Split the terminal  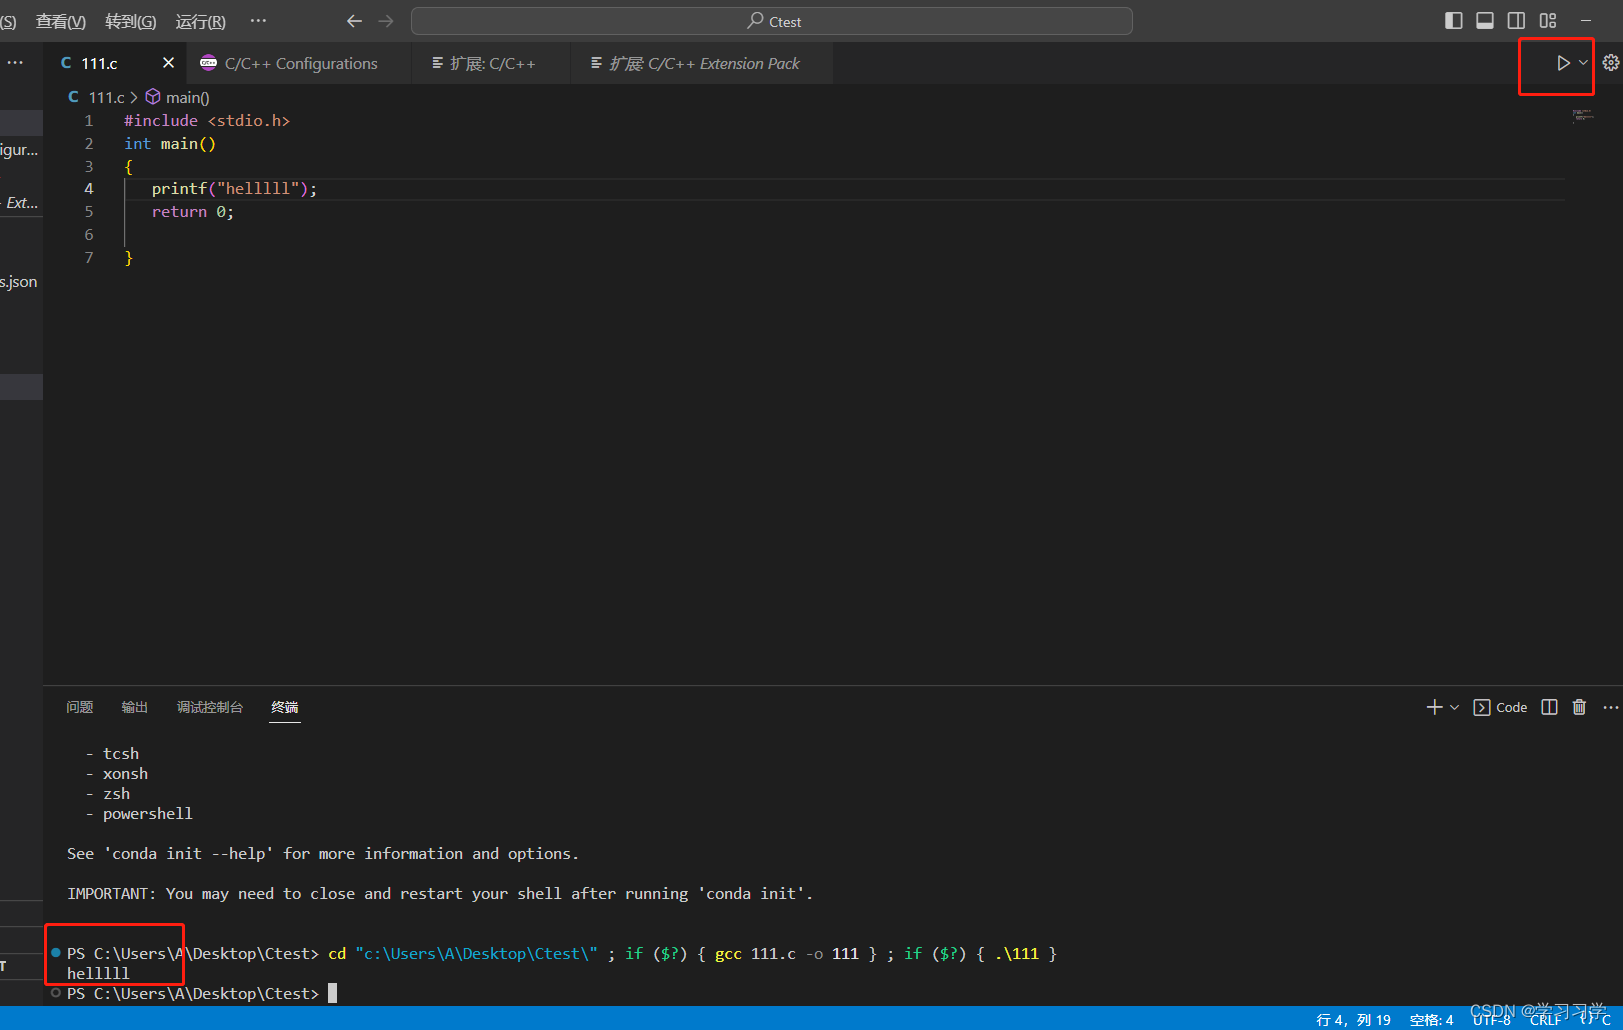click(1549, 707)
